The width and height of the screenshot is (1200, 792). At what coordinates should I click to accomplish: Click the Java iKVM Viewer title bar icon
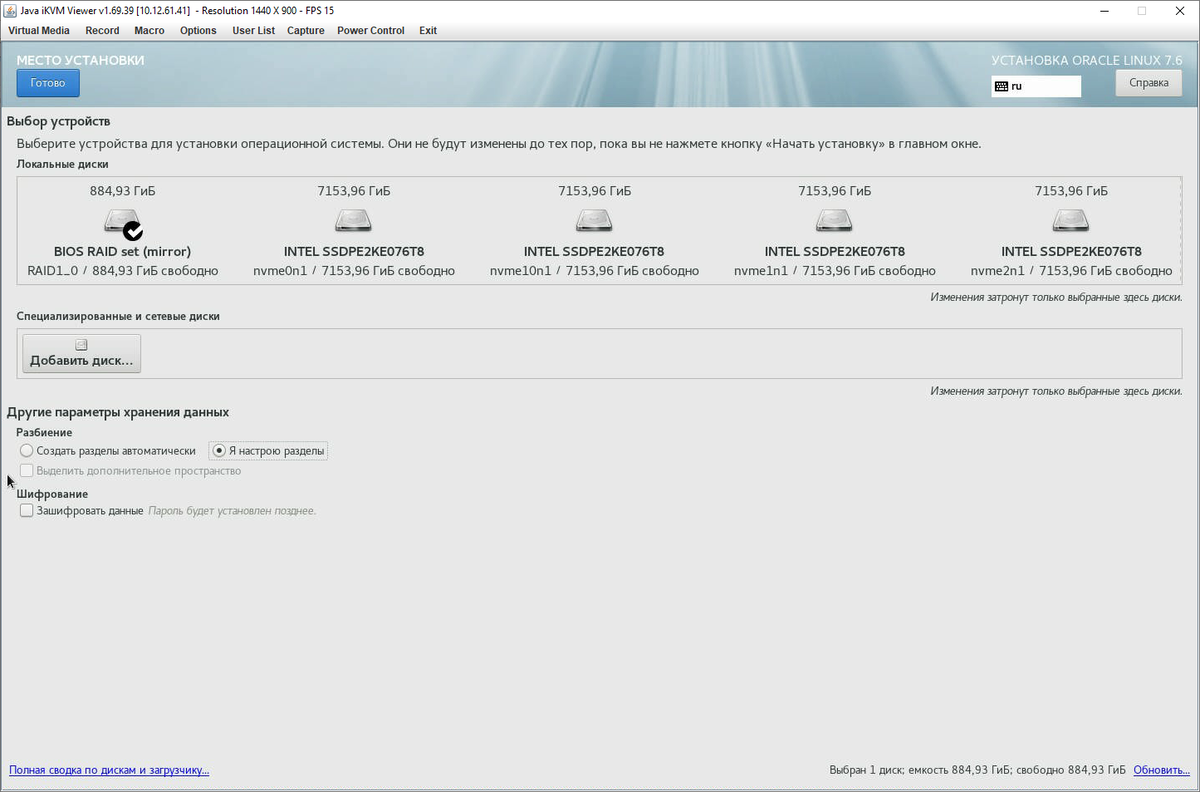(11, 10)
